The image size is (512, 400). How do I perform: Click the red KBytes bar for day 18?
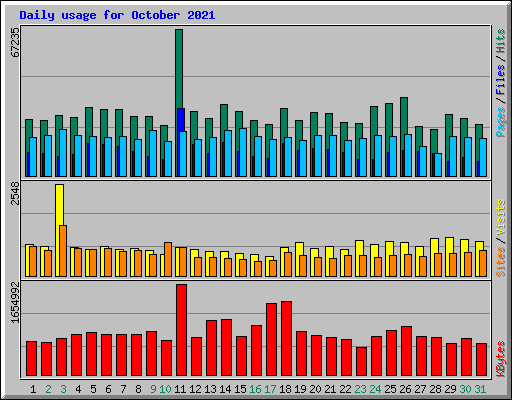pyautogui.click(x=286, y=339)
